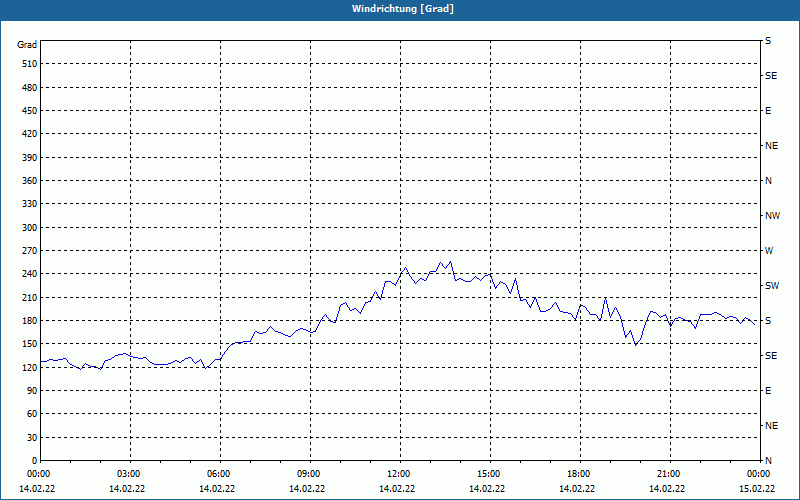Click the 0 y-axis value

click(x=35, y=461)
